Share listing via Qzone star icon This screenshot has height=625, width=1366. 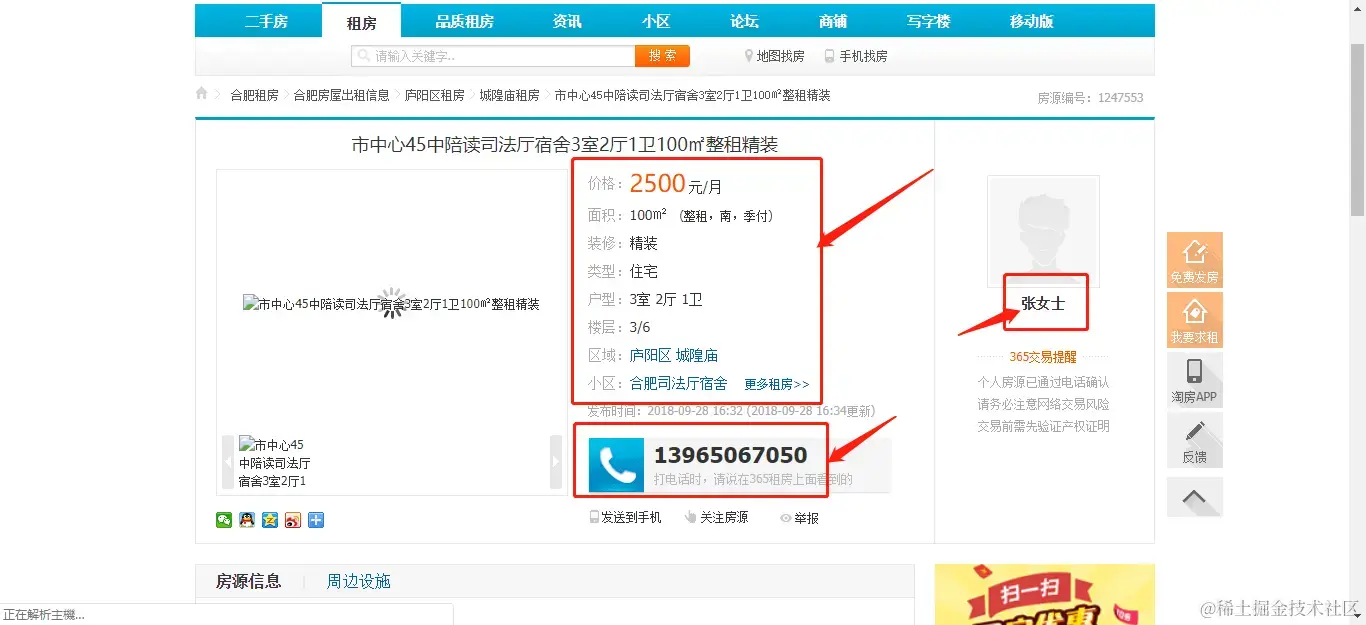[x=270, y=520]
